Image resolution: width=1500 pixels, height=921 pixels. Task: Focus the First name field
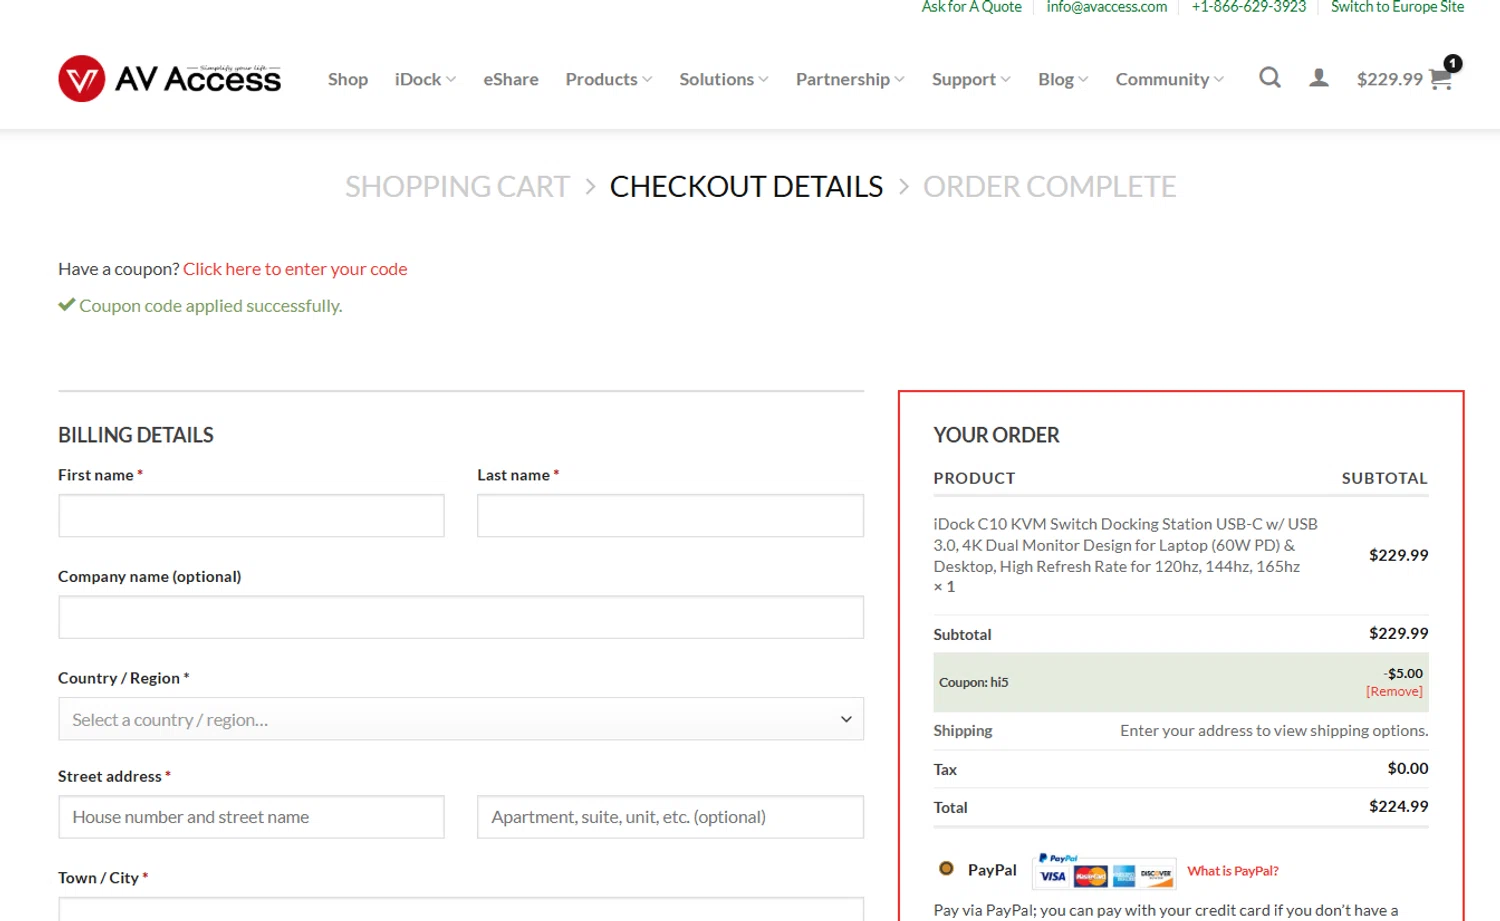pos(251,516)
